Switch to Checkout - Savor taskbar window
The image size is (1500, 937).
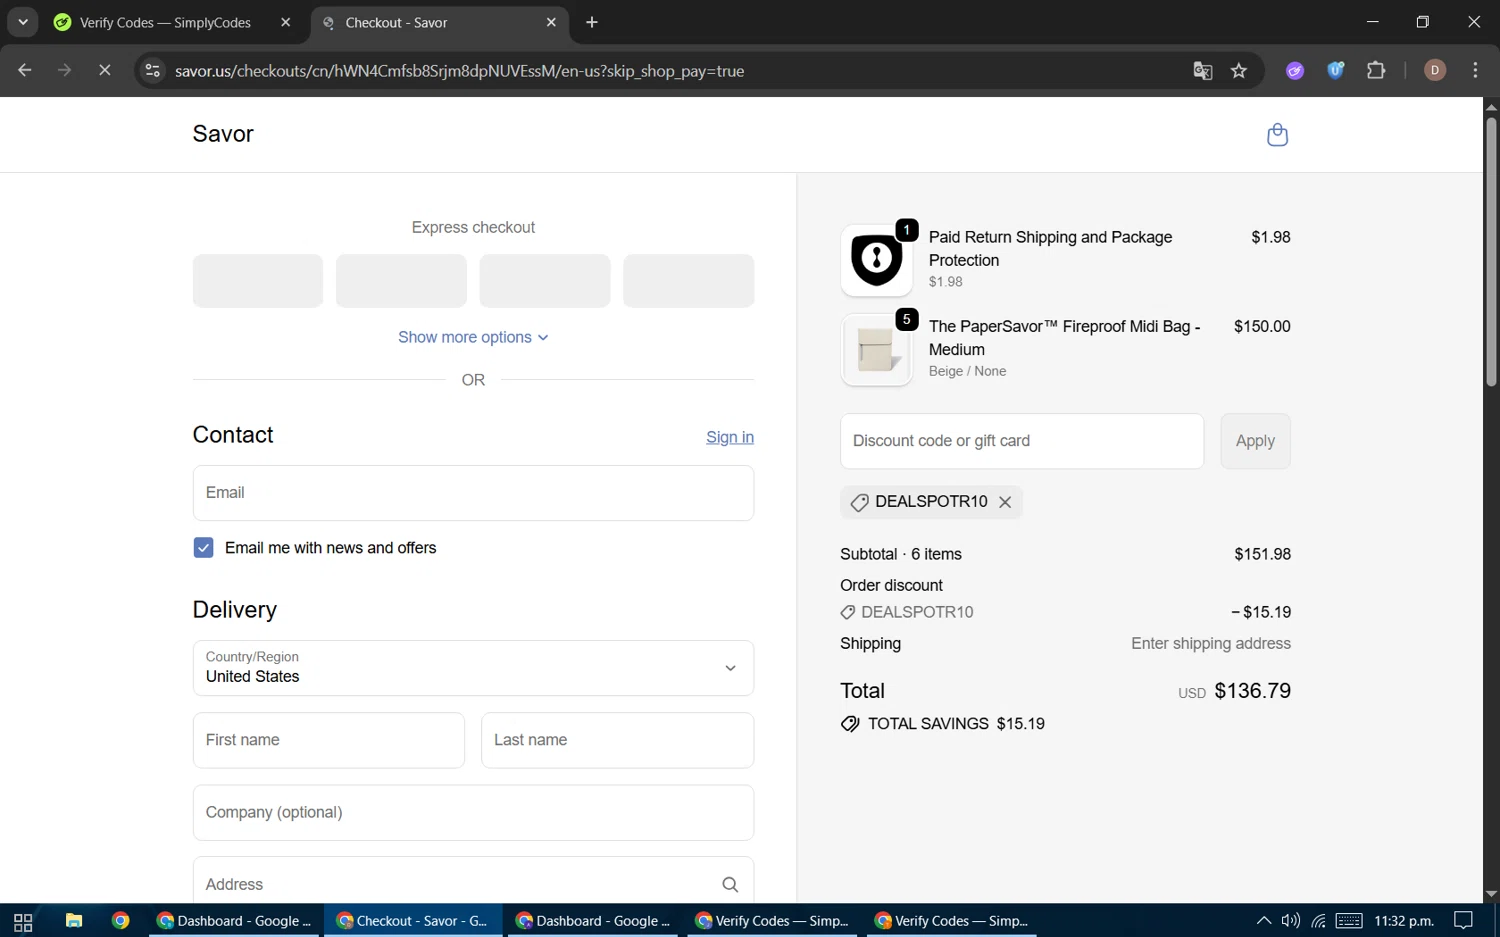tap(413, 921)
